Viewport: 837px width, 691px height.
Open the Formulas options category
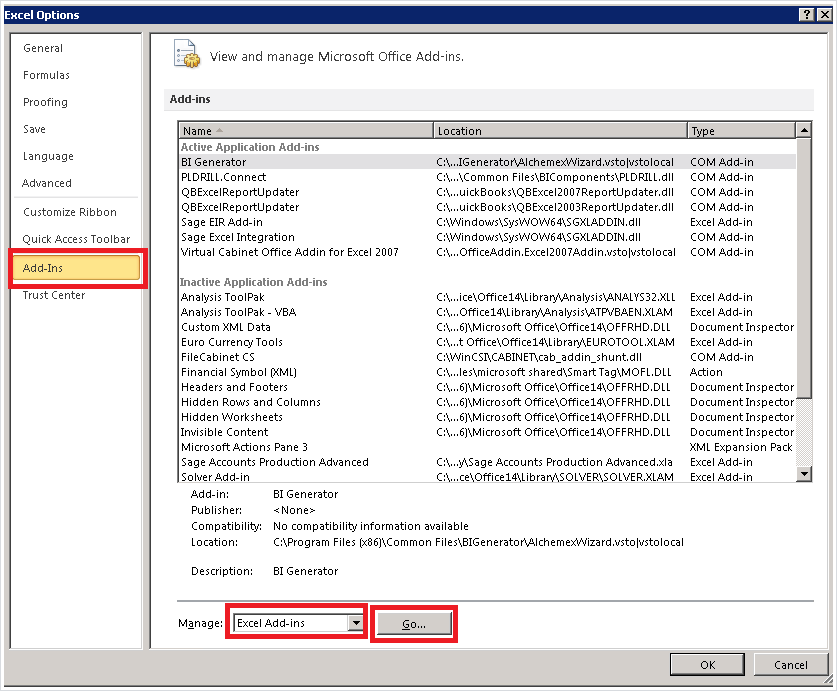(x=46, y=75)
